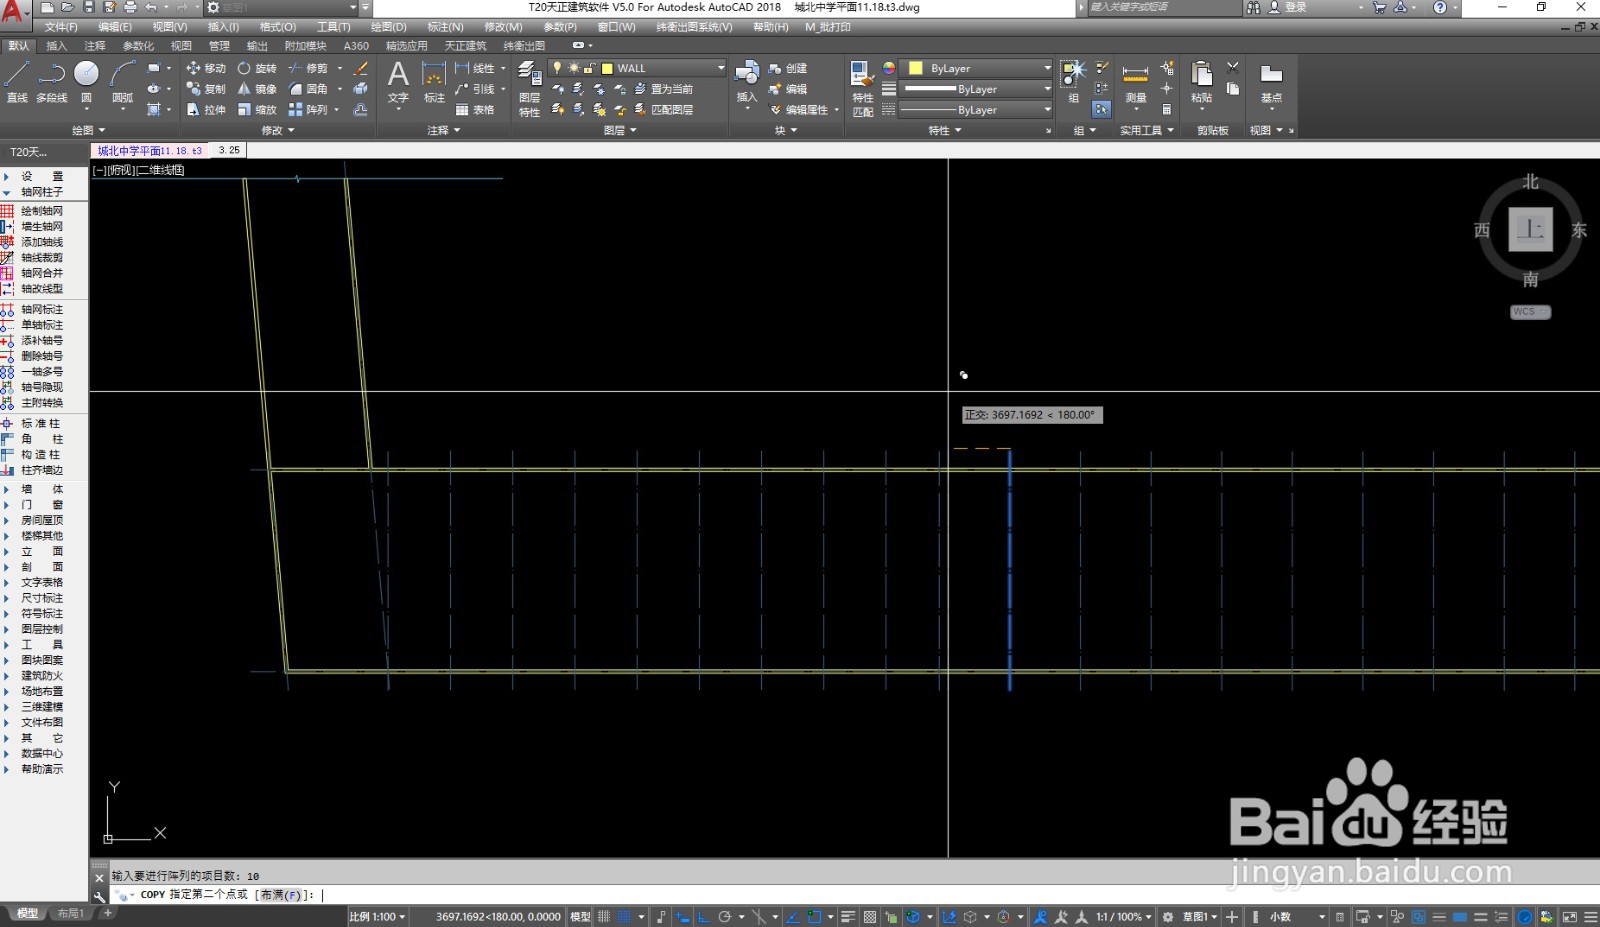
Task: Click the Linear (线性) dimension button
Action: [x=475, y=68]
